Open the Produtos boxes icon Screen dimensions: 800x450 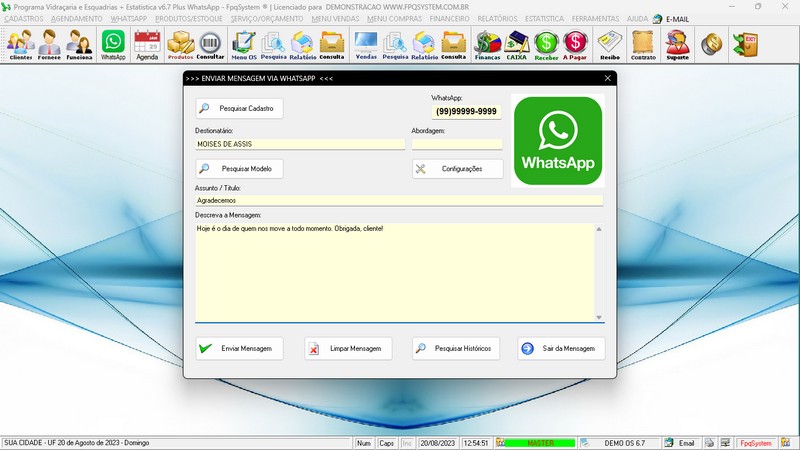click(x=181, y=45)
